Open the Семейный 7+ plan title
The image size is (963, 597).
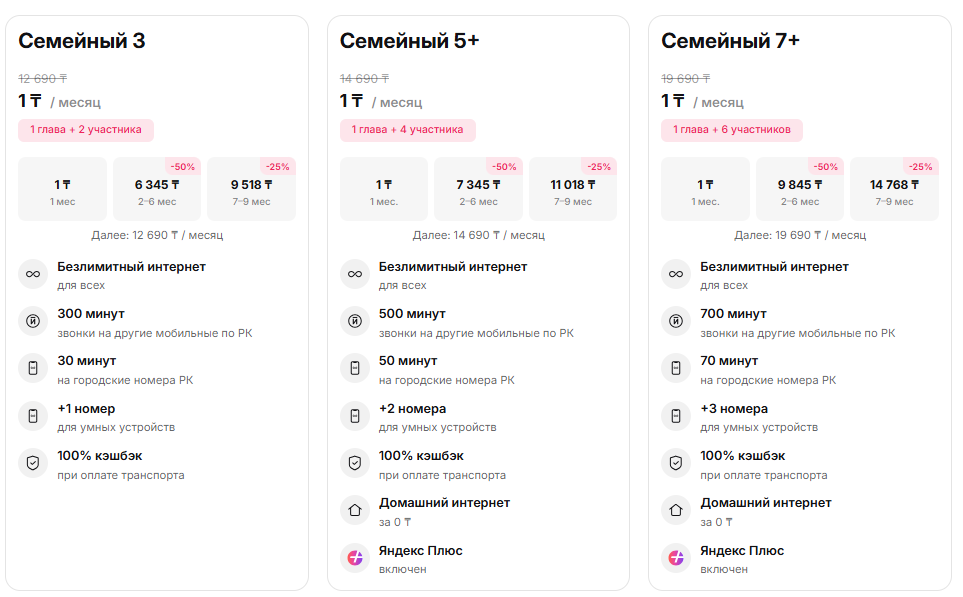pos(730,41)
